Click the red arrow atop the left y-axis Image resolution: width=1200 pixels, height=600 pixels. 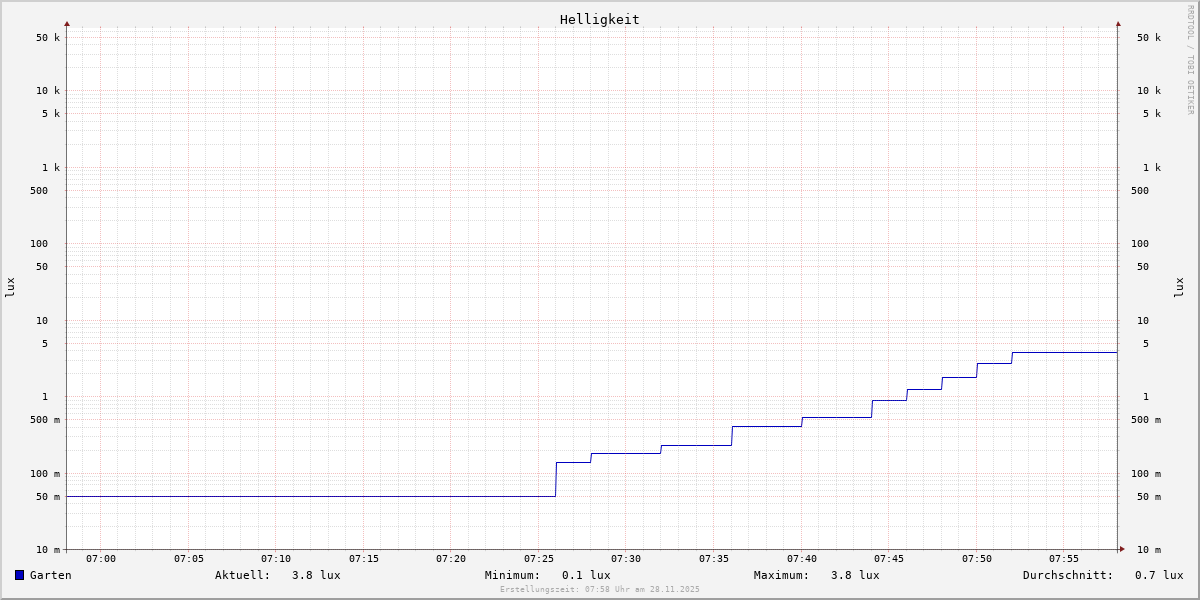point(67,23)
